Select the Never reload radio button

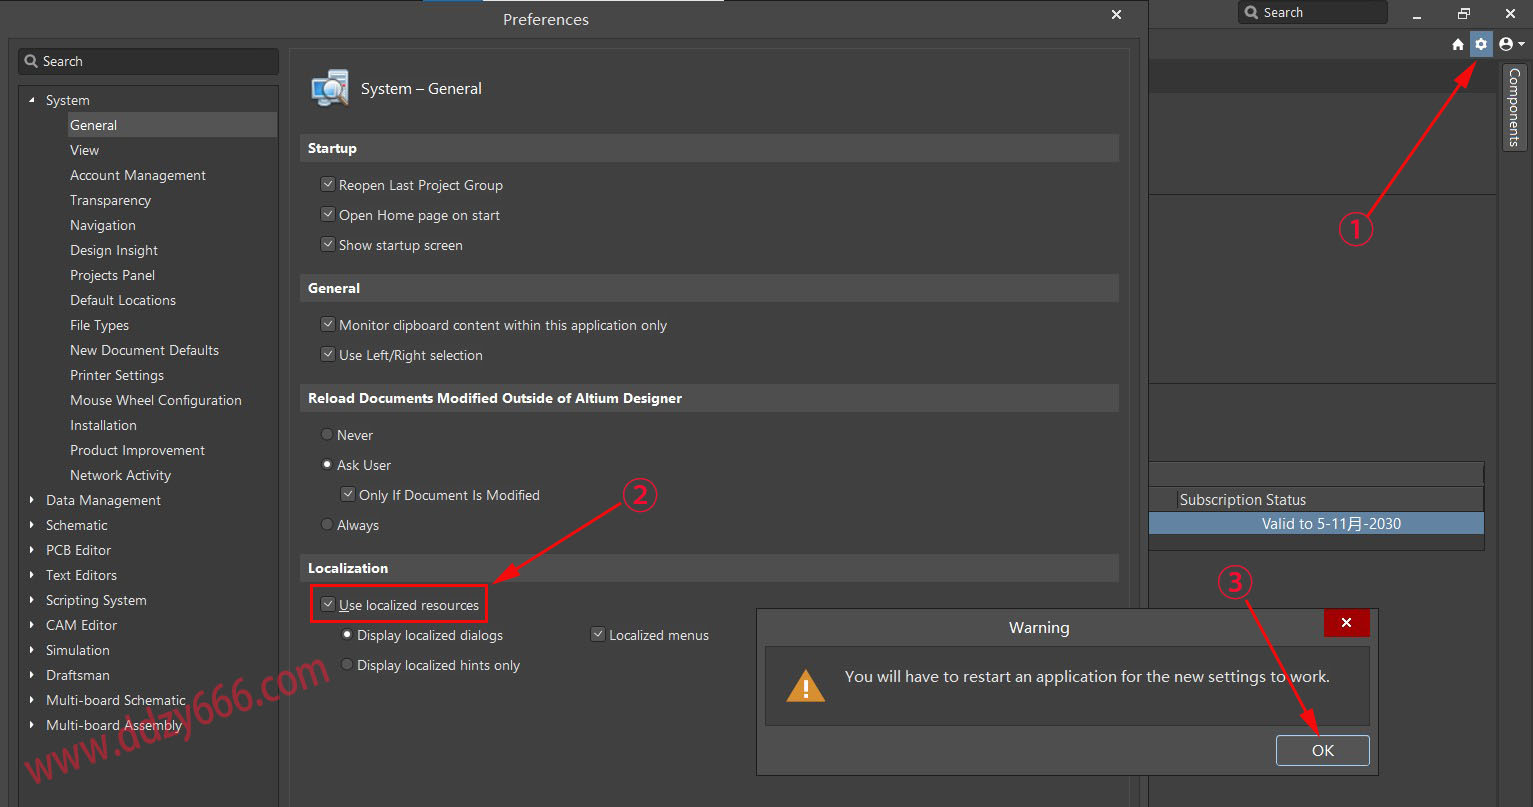point(327,435)
